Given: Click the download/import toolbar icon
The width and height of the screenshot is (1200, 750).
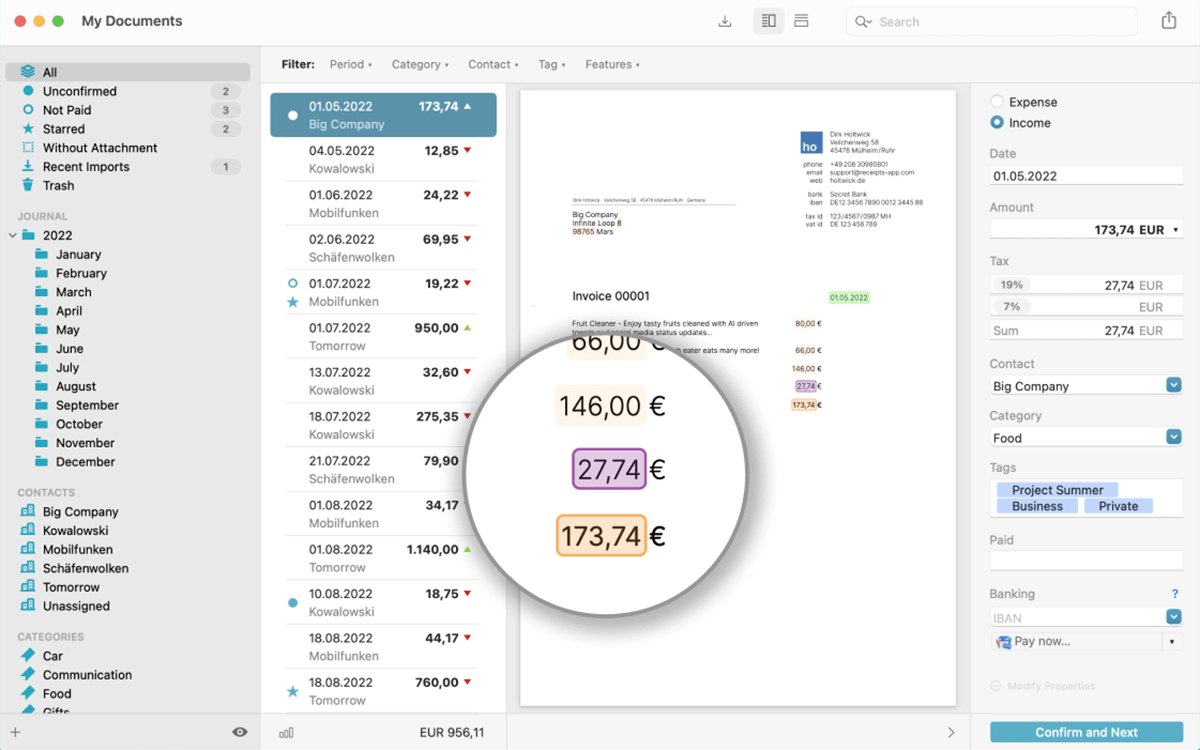Looking at the screenshot, I should 725,21.
